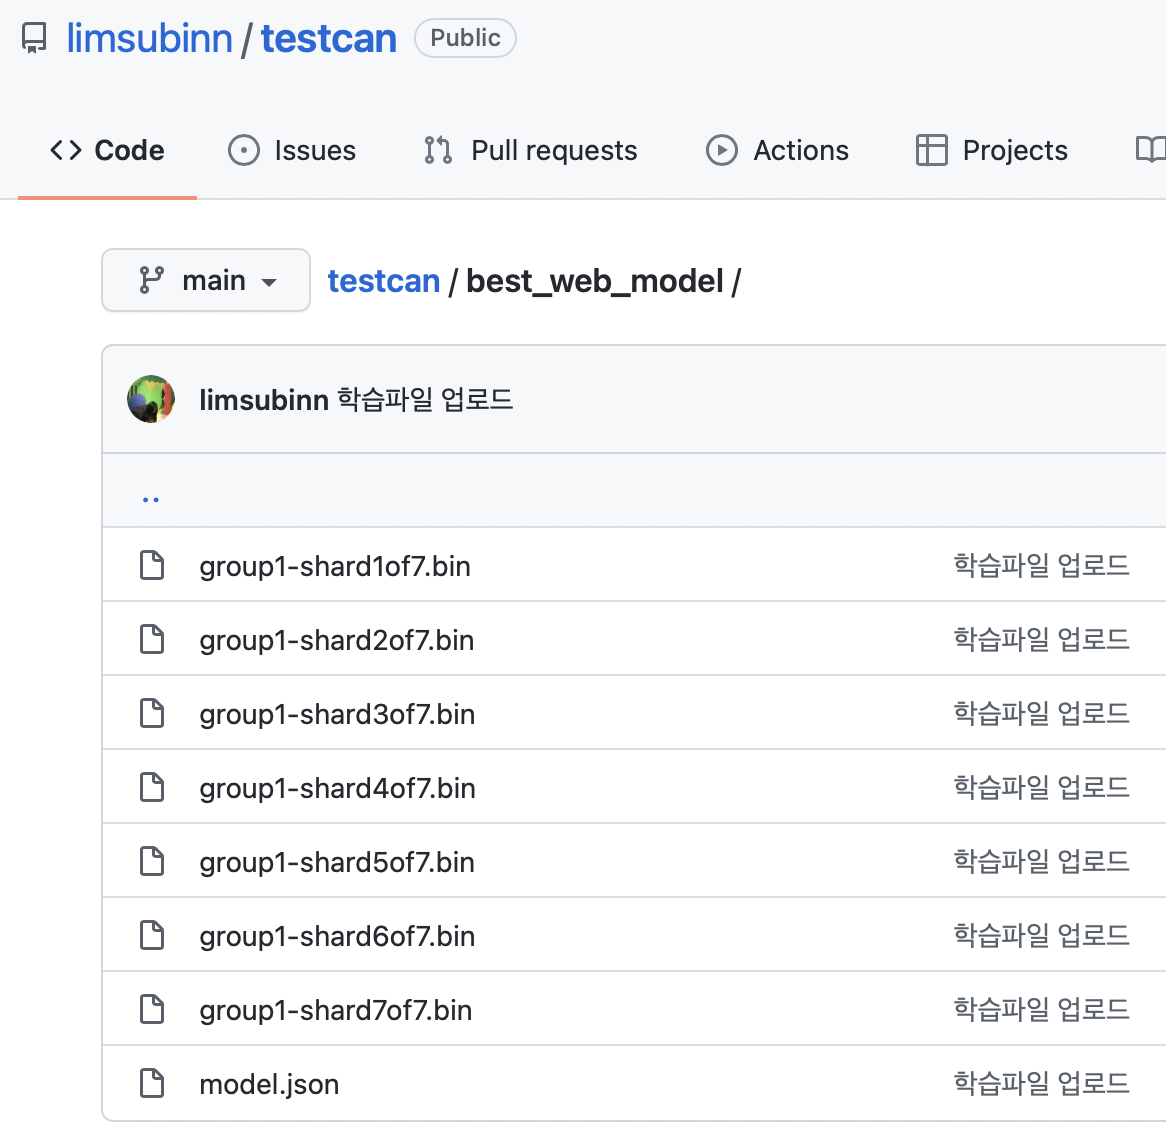Click the file icon for group1-shard3of7.bin

pyautogui.click(x=152, y=713)
